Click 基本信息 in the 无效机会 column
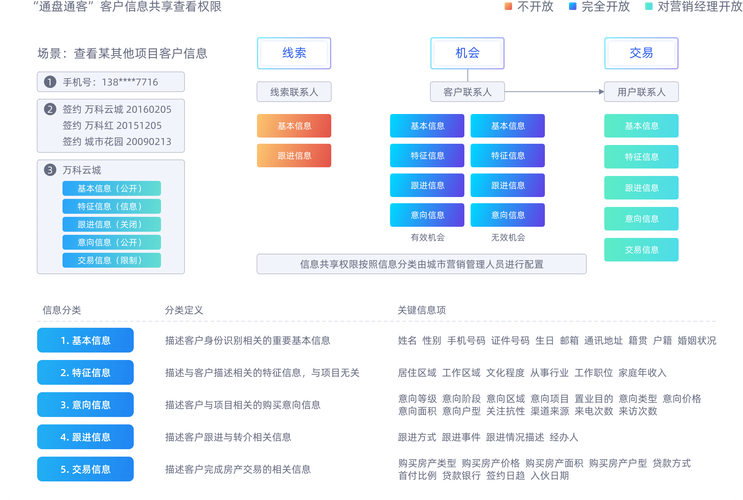Viewport: 743px width, 500px height. coord(507,126)
